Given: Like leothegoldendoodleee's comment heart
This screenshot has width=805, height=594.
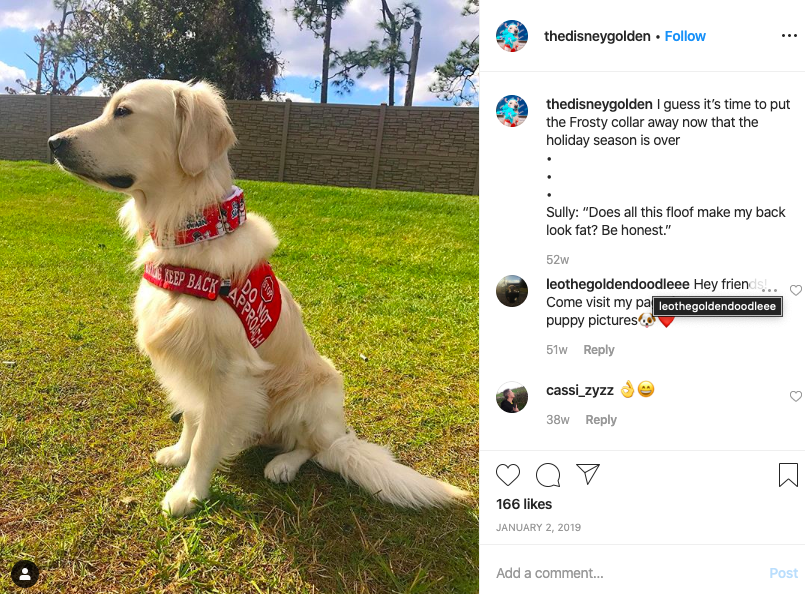Looking at the screenshot, I should tap(796, 291).
